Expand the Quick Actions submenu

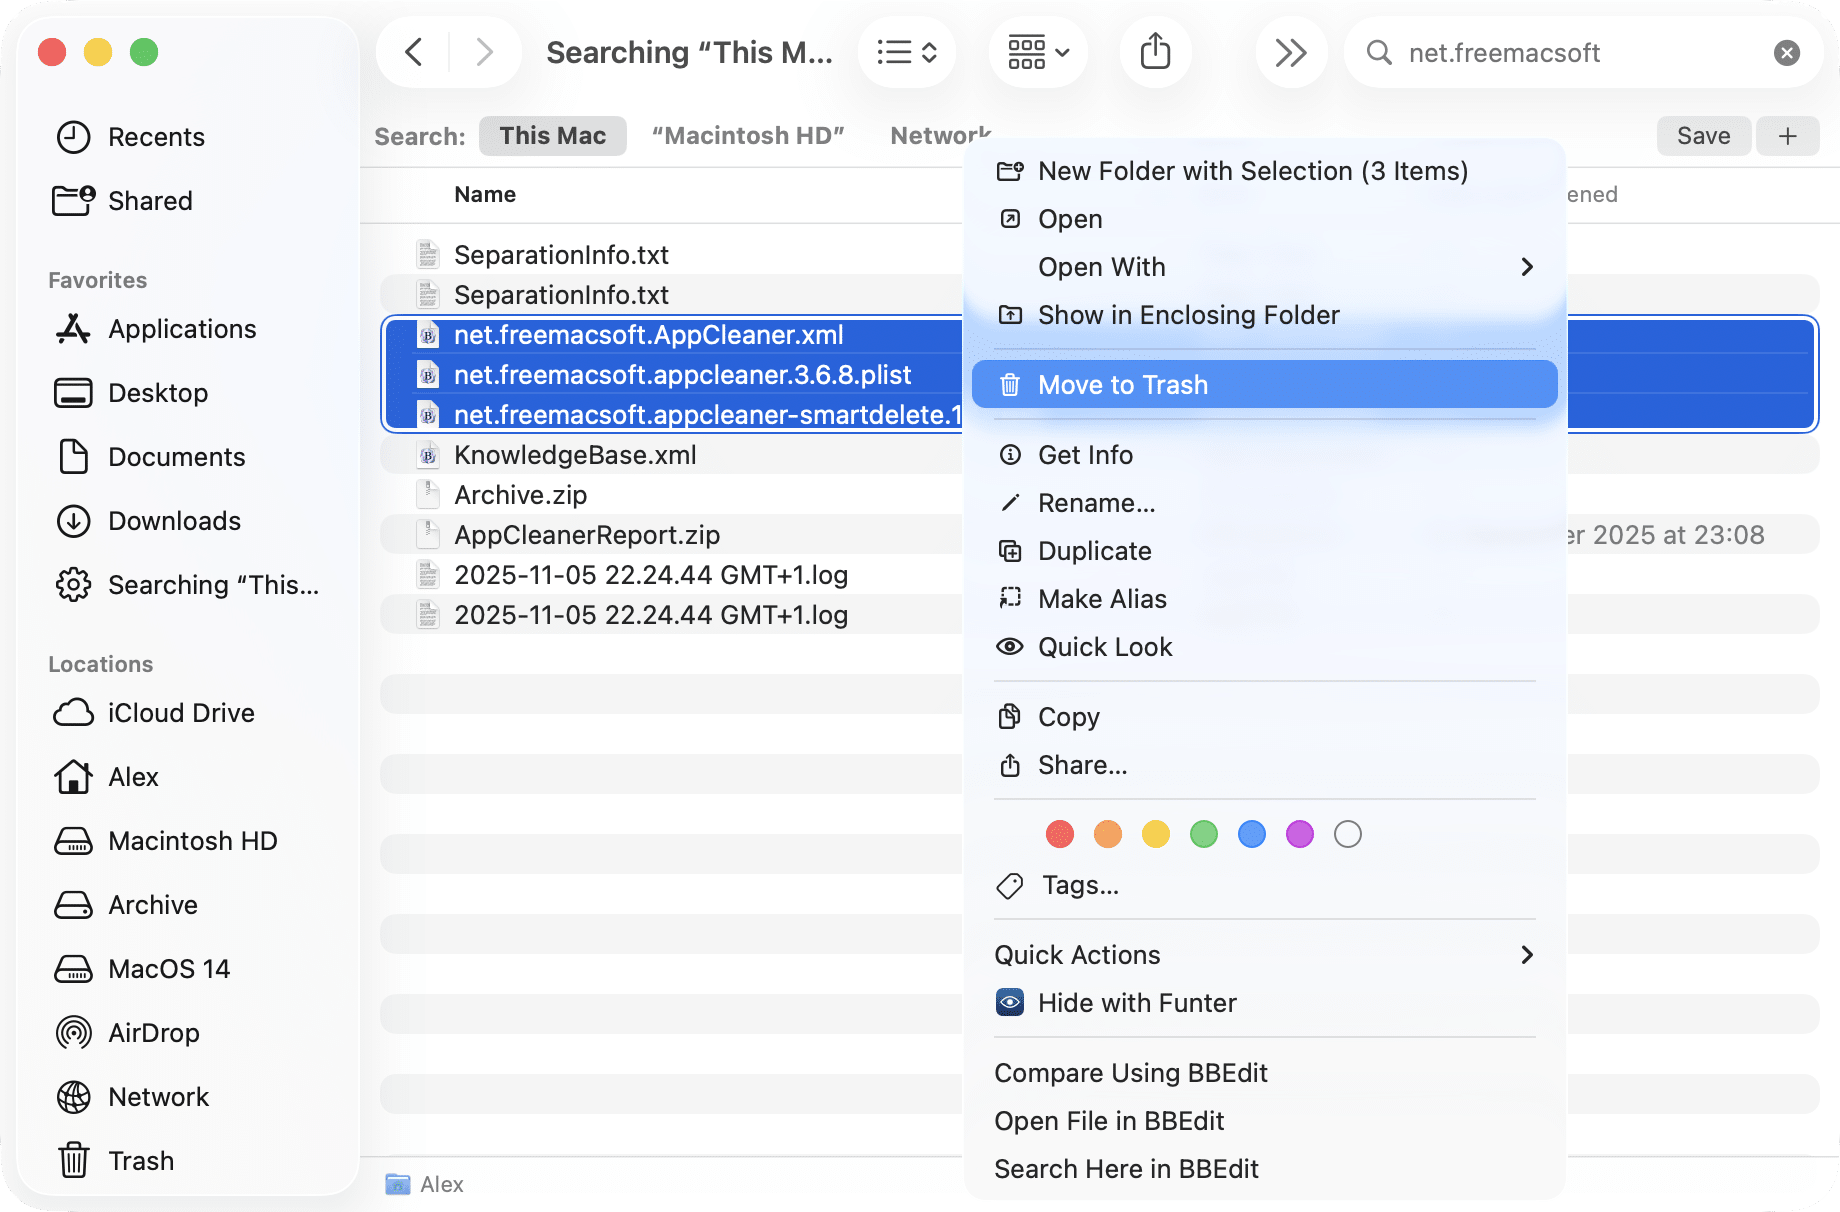[x=1264, y=955]
